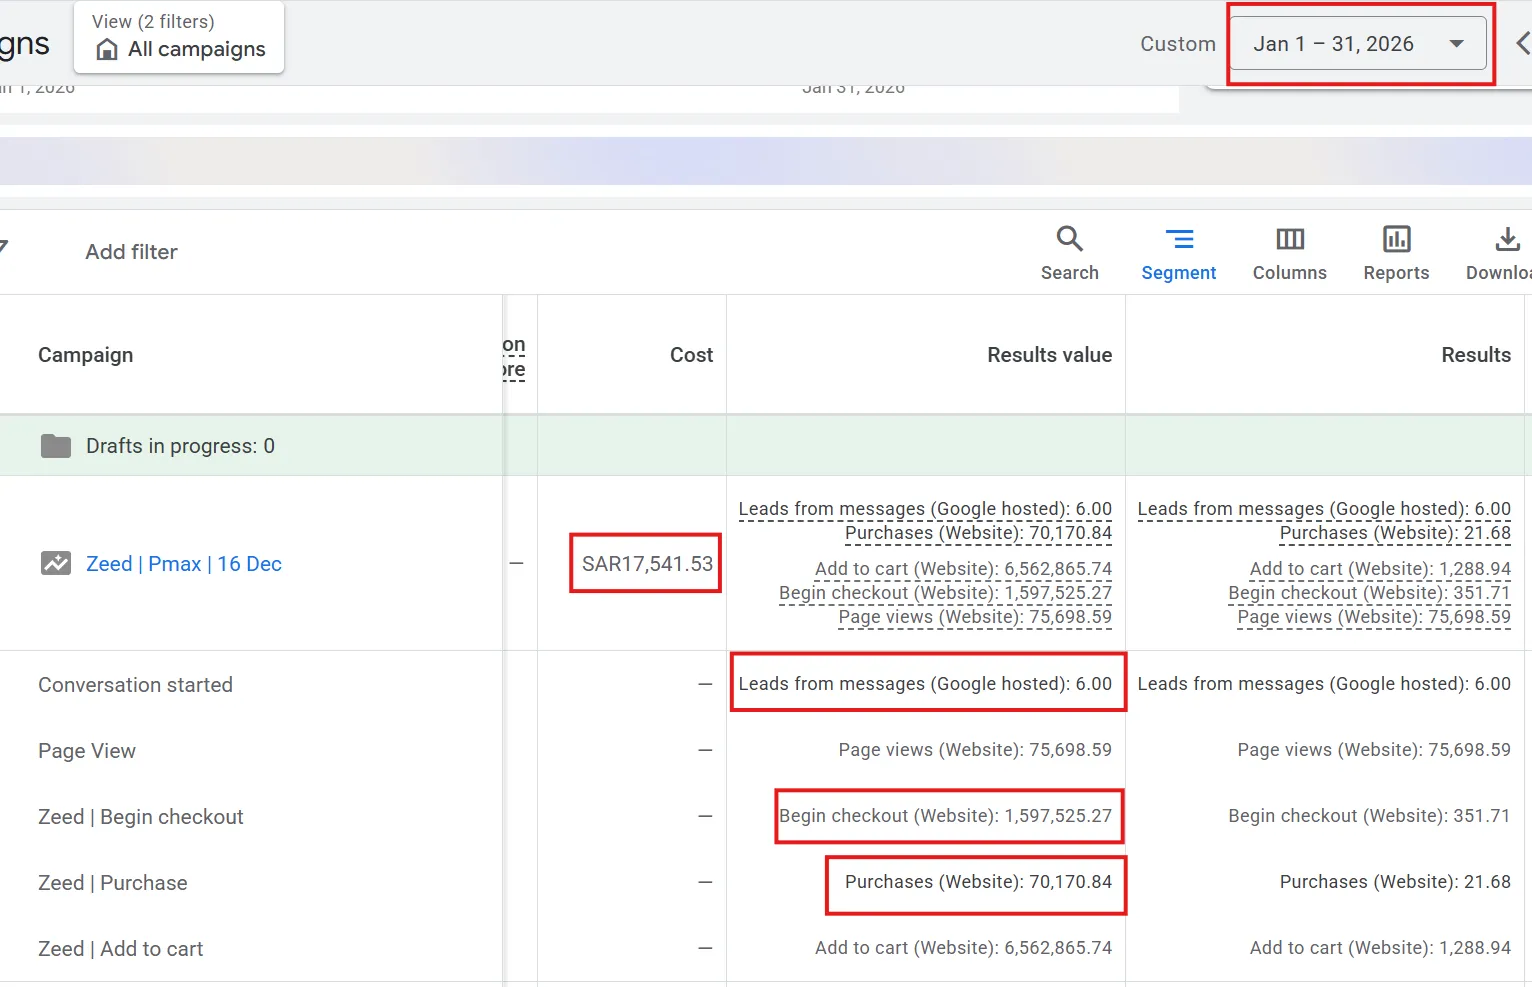Go to the previous date range with the arrow
This screenshot has width=1532, height=987.
coord(1522,44)
